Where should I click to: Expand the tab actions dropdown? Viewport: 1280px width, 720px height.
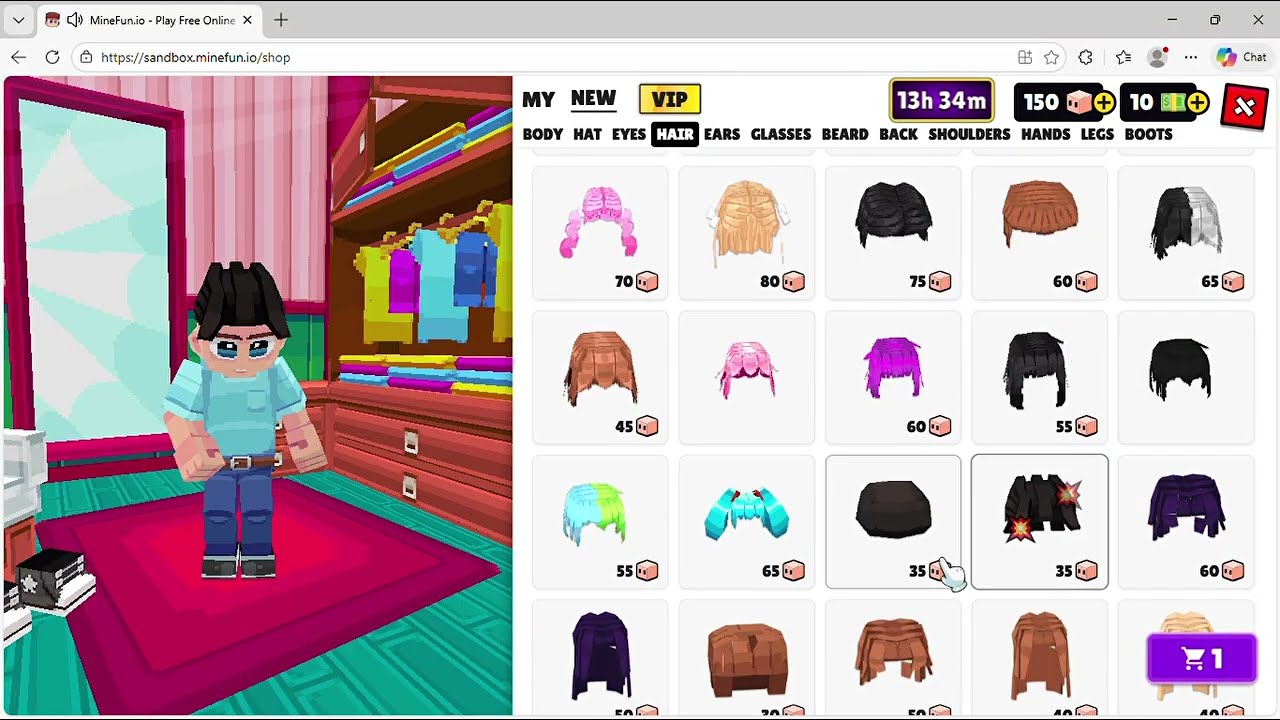tap(18, 20)
